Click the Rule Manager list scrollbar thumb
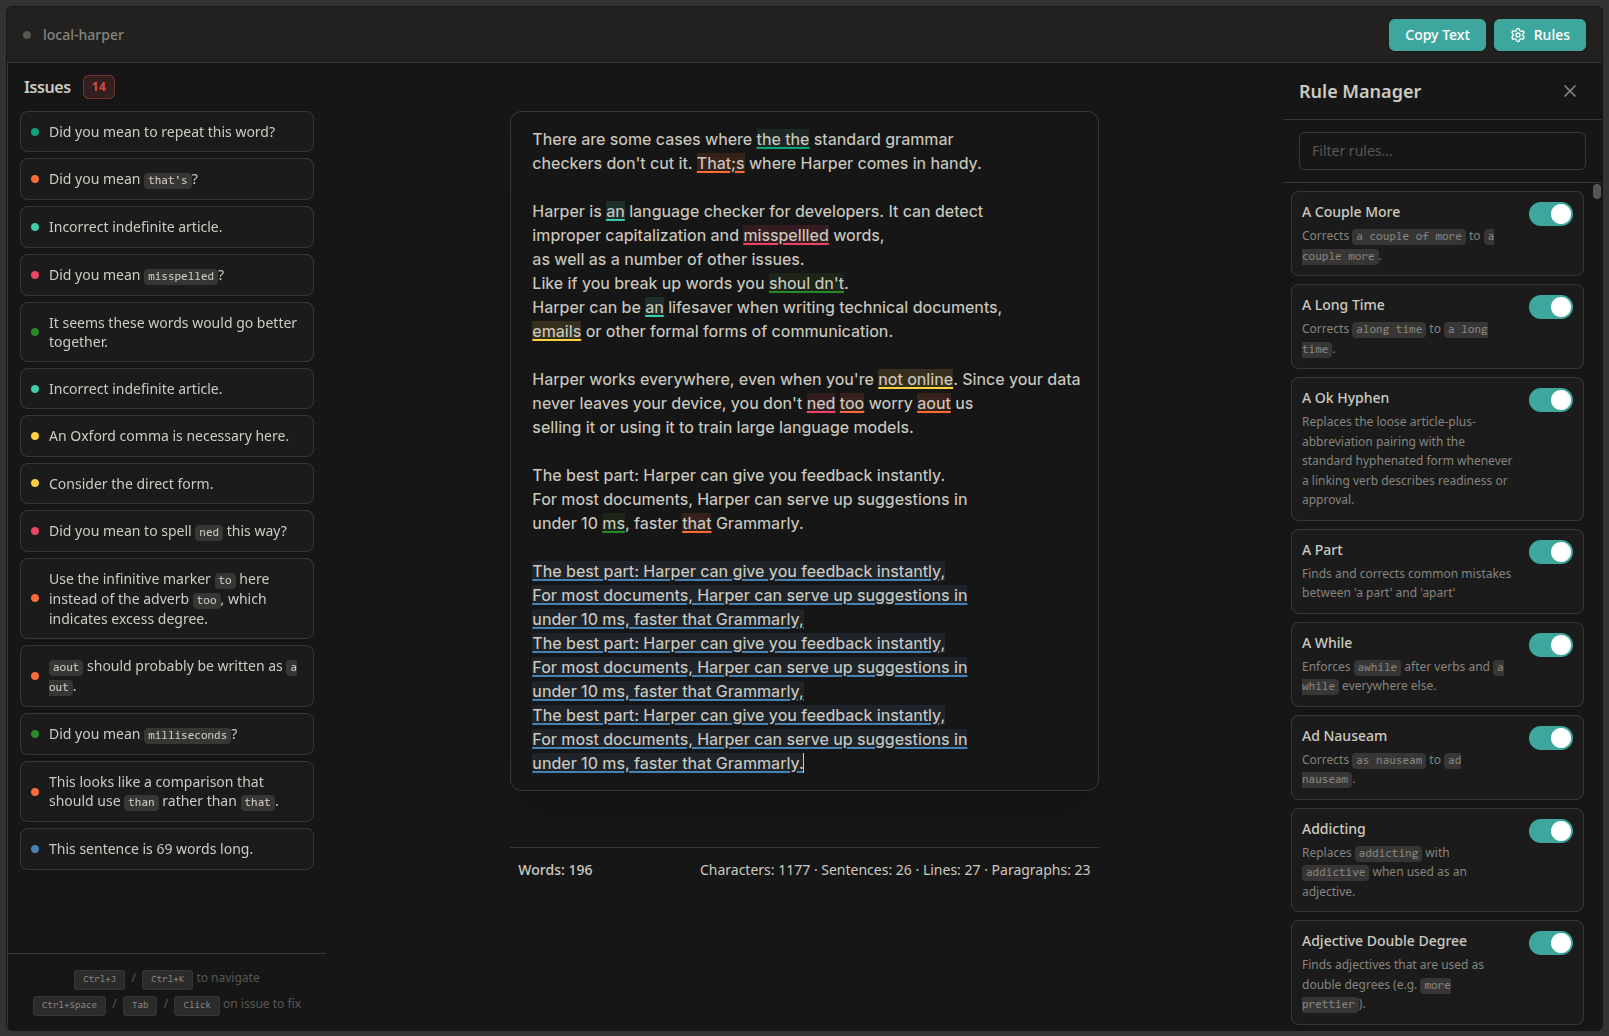Image resolution: width=1609 pixels, height=1036 pixels. [1597, 191]
